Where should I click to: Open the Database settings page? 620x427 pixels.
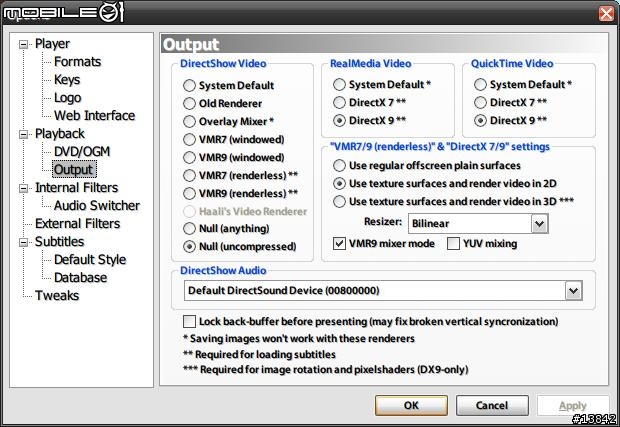[x=80, y=278]
